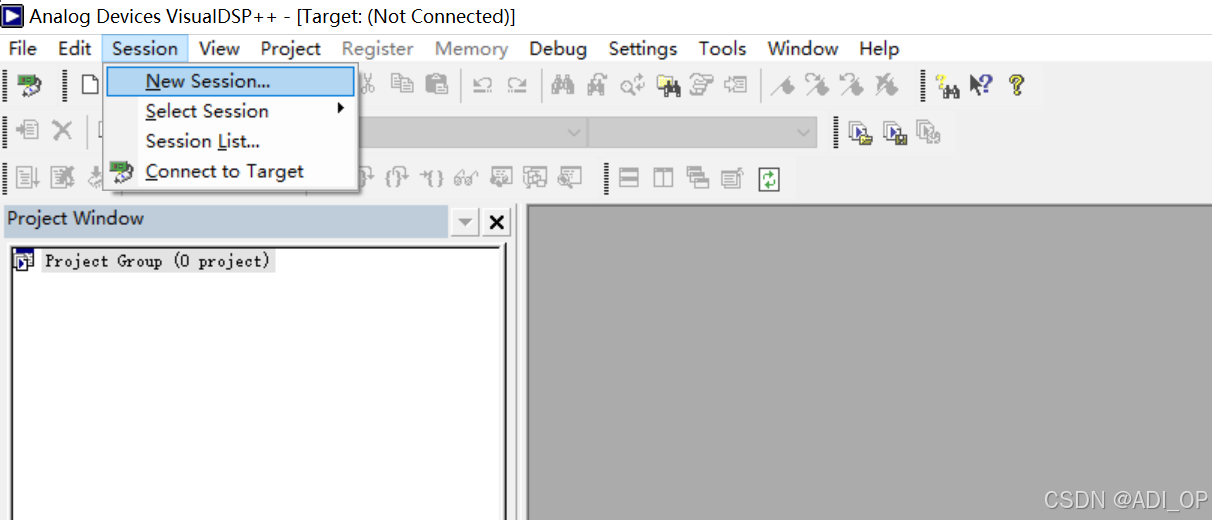1212x520 pixels.
Task: Click the Project Window title bar
Action: tap(226, 219)
